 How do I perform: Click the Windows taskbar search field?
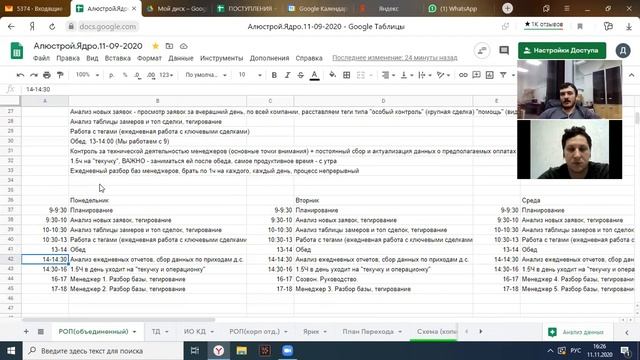[103, 351]
